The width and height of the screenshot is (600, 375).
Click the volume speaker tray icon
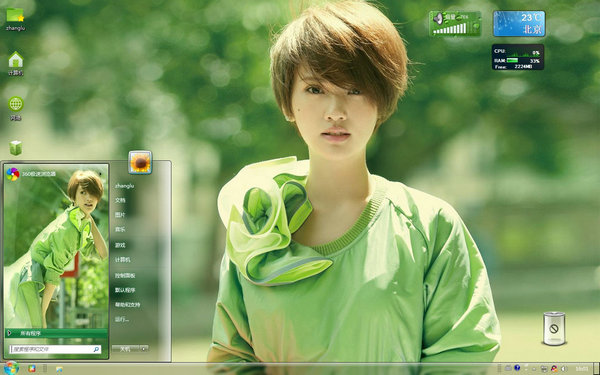tap(563, 368)
